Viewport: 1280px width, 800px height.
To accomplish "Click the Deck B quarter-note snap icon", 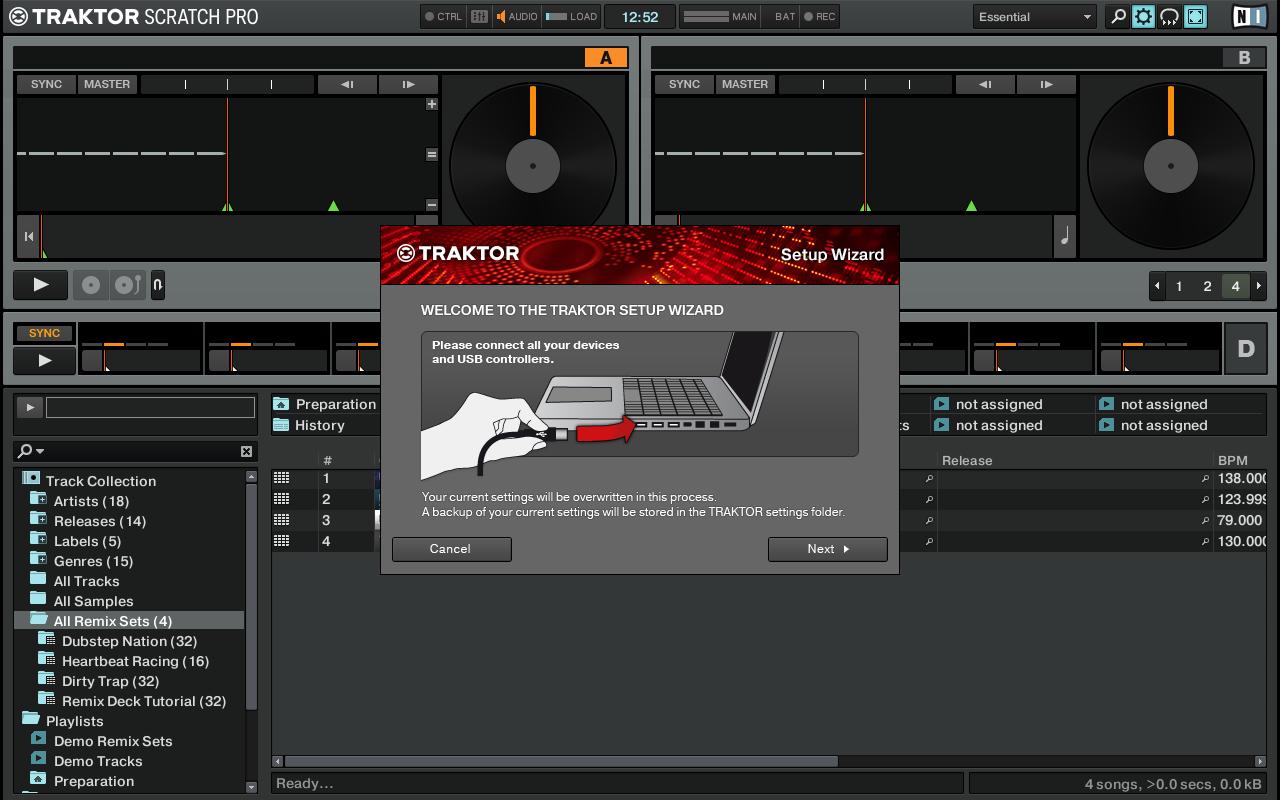I will pyautogui.click(x=1064, y=236).
